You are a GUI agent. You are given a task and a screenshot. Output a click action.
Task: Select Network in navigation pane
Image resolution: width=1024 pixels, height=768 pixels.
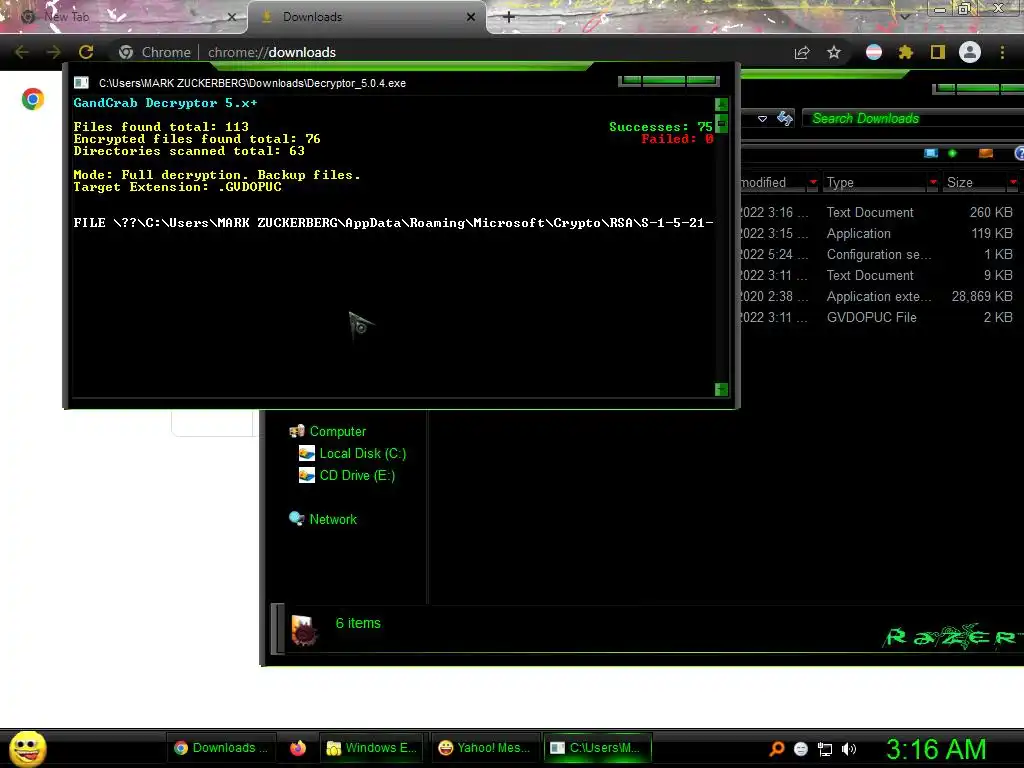[x=332, y=519]
